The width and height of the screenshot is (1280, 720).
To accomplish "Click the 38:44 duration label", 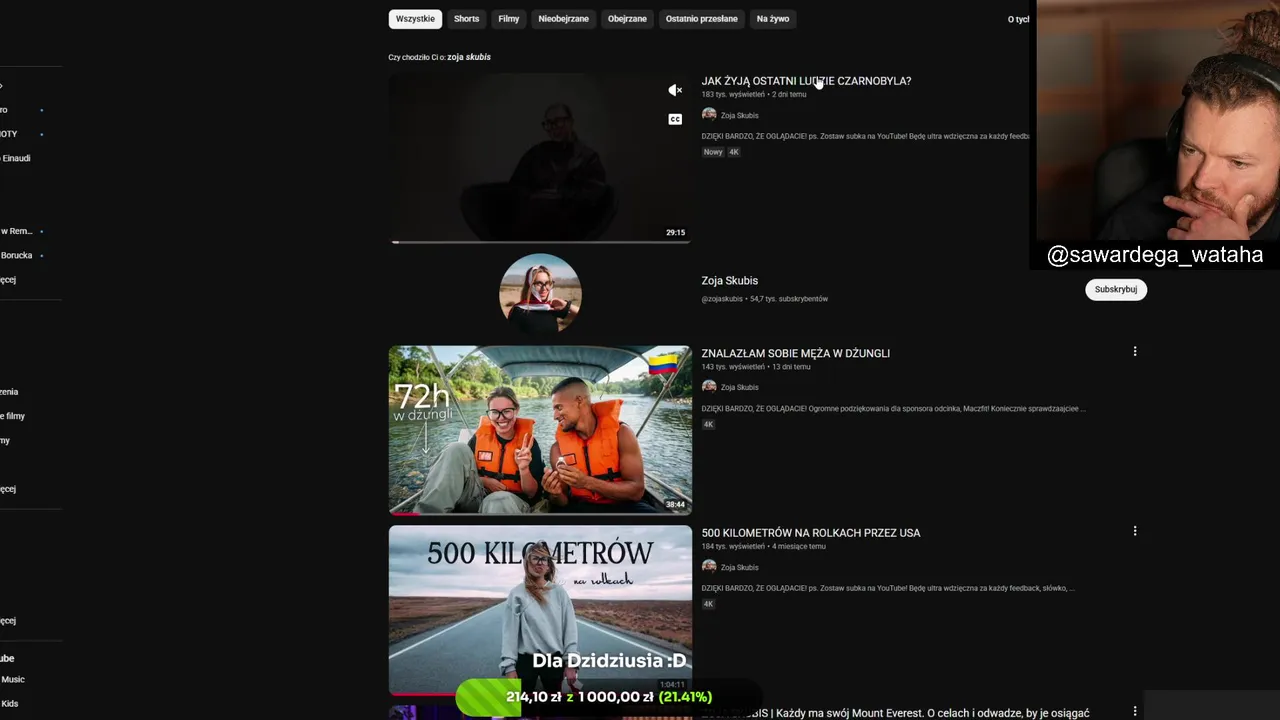I will click(676, 505).
